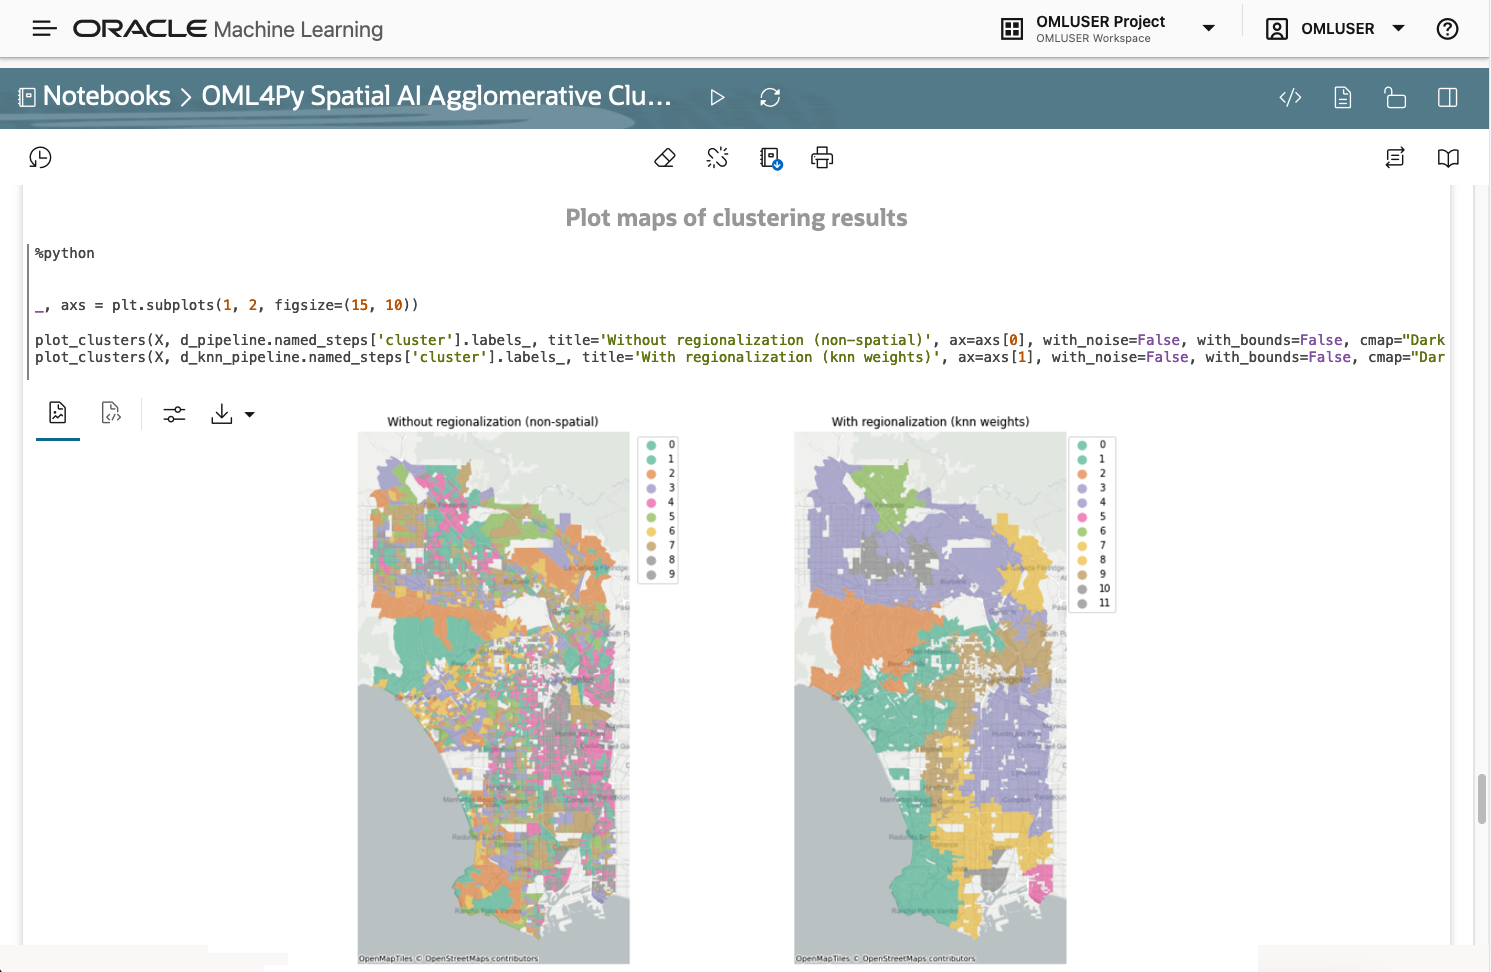1491x972 pixels.
Task: Click the unbind interpreter broken-link icon
Action: (717, 157)
